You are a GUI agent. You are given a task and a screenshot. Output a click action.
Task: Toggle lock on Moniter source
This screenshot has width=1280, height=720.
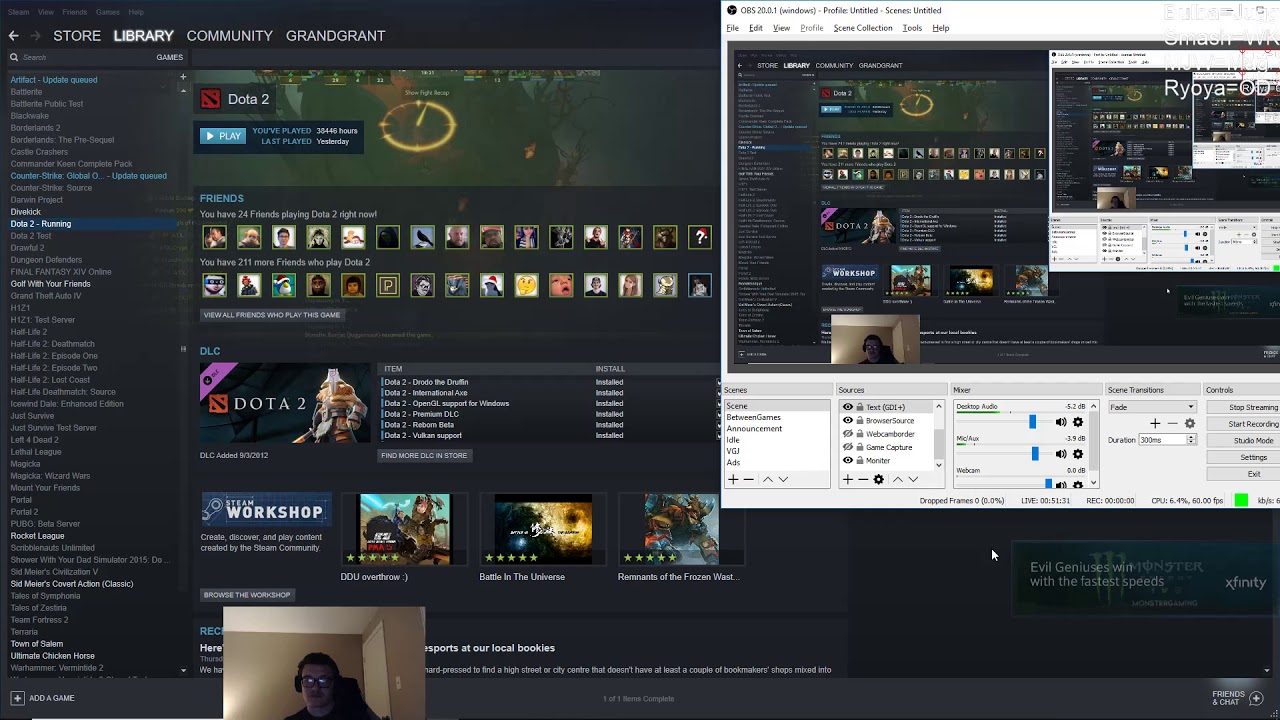859,461
